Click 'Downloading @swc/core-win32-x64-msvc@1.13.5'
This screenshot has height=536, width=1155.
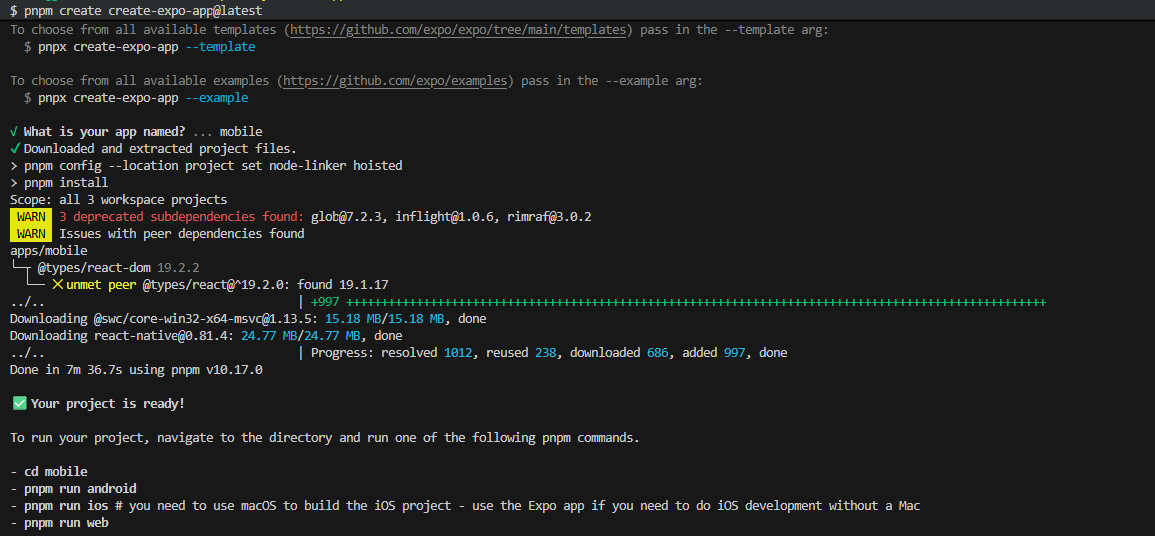click(x=164, y=318)
